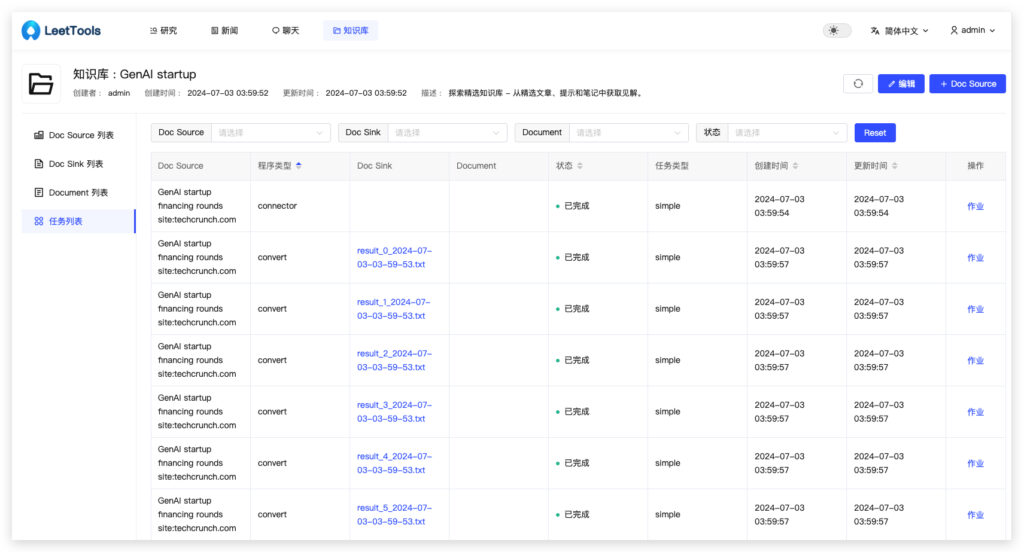1024x552 pixels.
Task: Open the admin user menu
Action: (x=972, y=30)
